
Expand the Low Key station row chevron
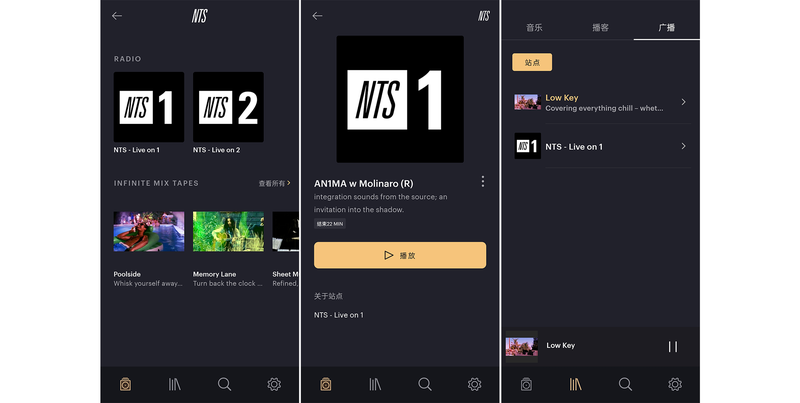pyautogui.click(x=684, y=102)
